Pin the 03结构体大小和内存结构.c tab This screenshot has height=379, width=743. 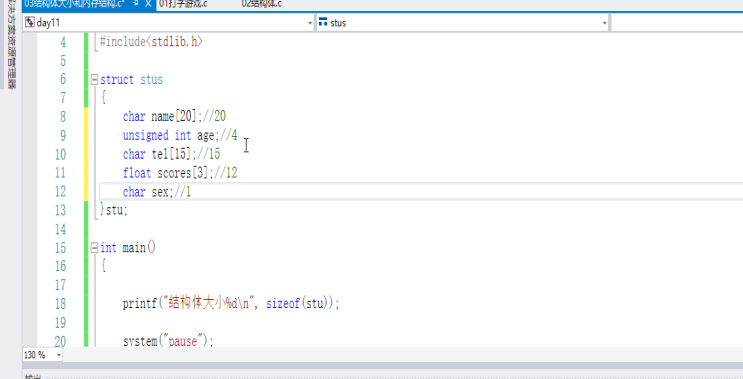136,3
